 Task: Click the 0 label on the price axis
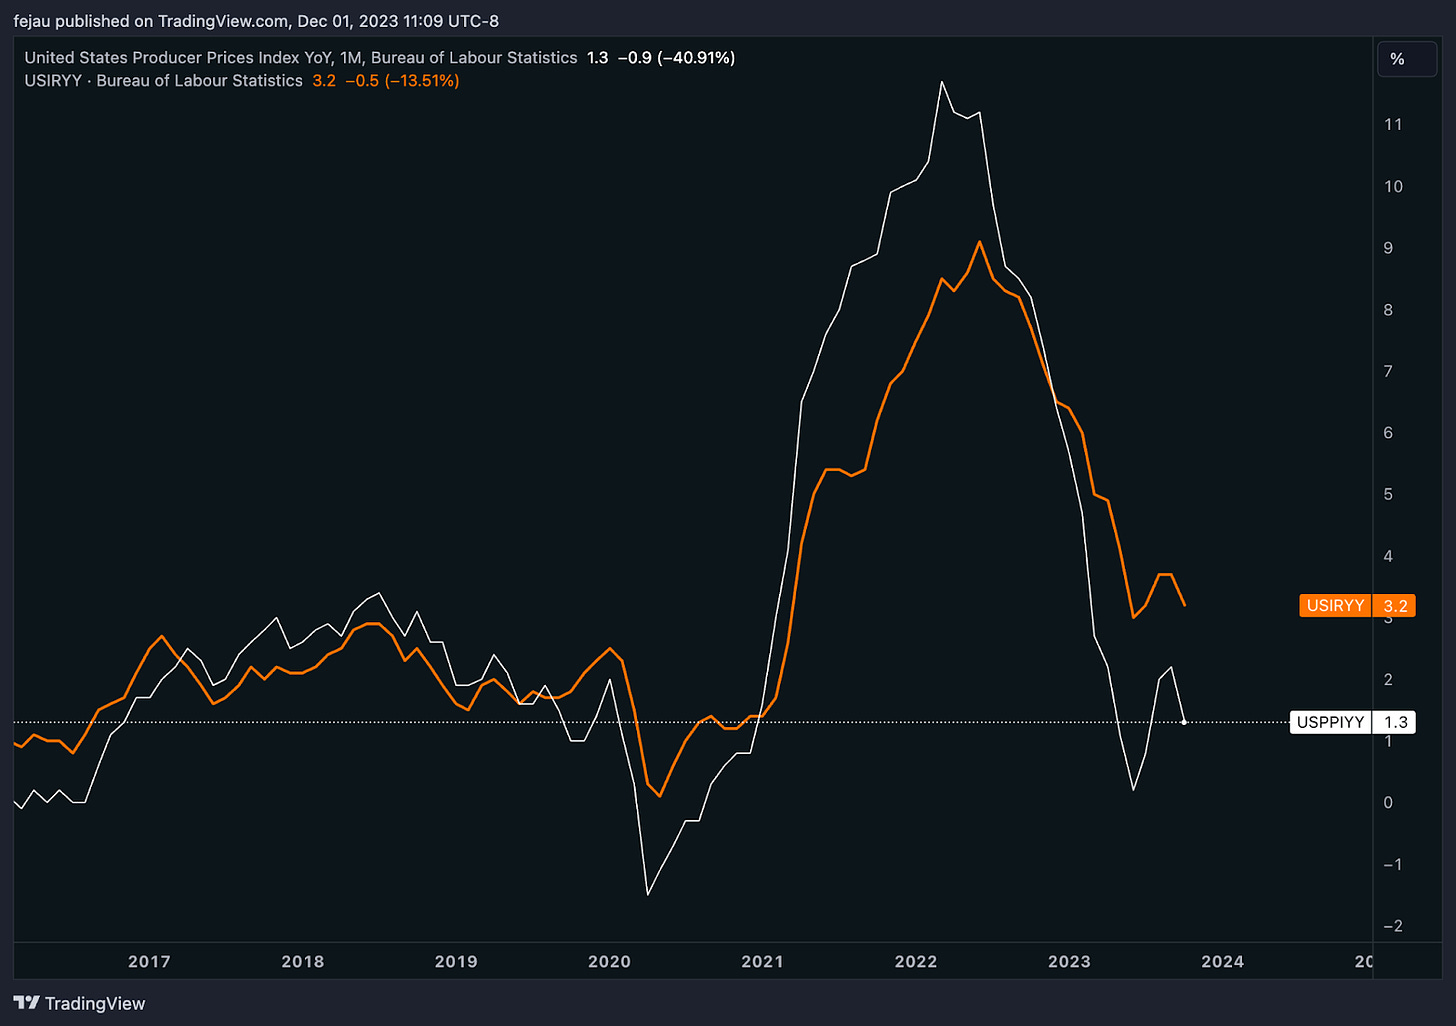click(1388, 803)
